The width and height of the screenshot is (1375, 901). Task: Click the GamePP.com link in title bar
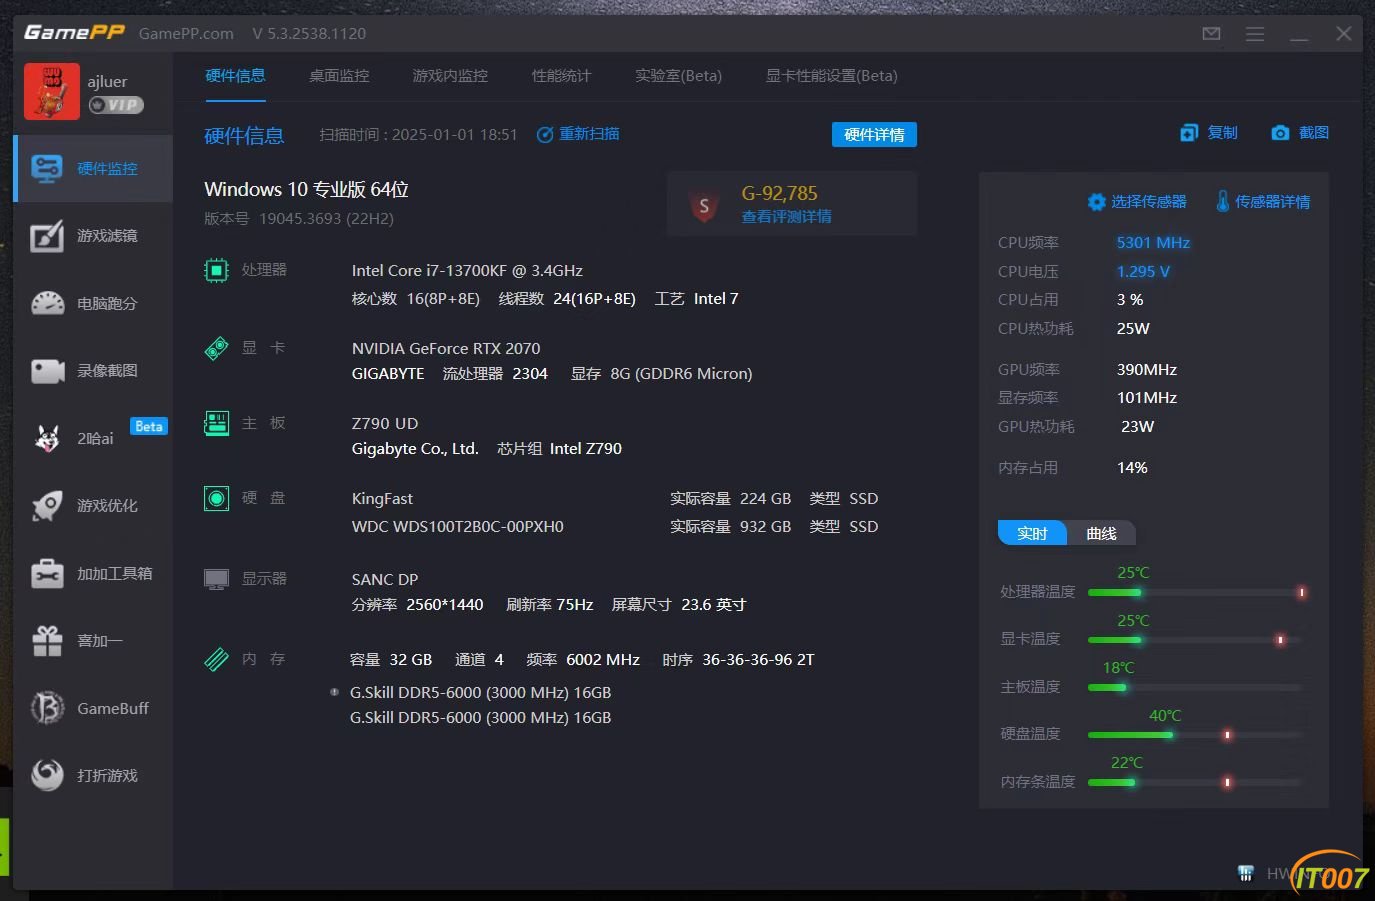(186, 33)
